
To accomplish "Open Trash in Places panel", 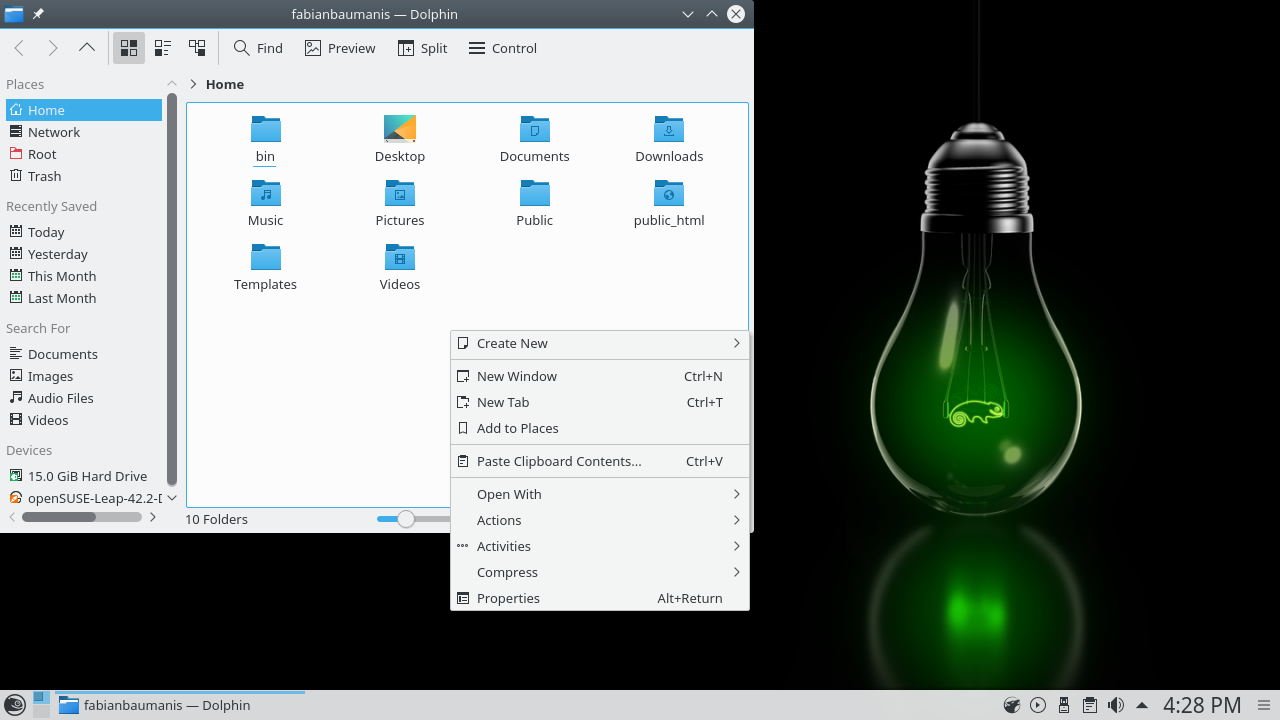I will pos(44,176).
